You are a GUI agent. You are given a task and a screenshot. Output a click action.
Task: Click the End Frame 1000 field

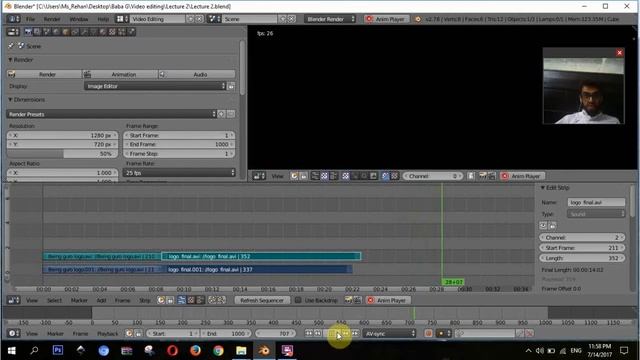pyautogui.click(x=180, y=144)
